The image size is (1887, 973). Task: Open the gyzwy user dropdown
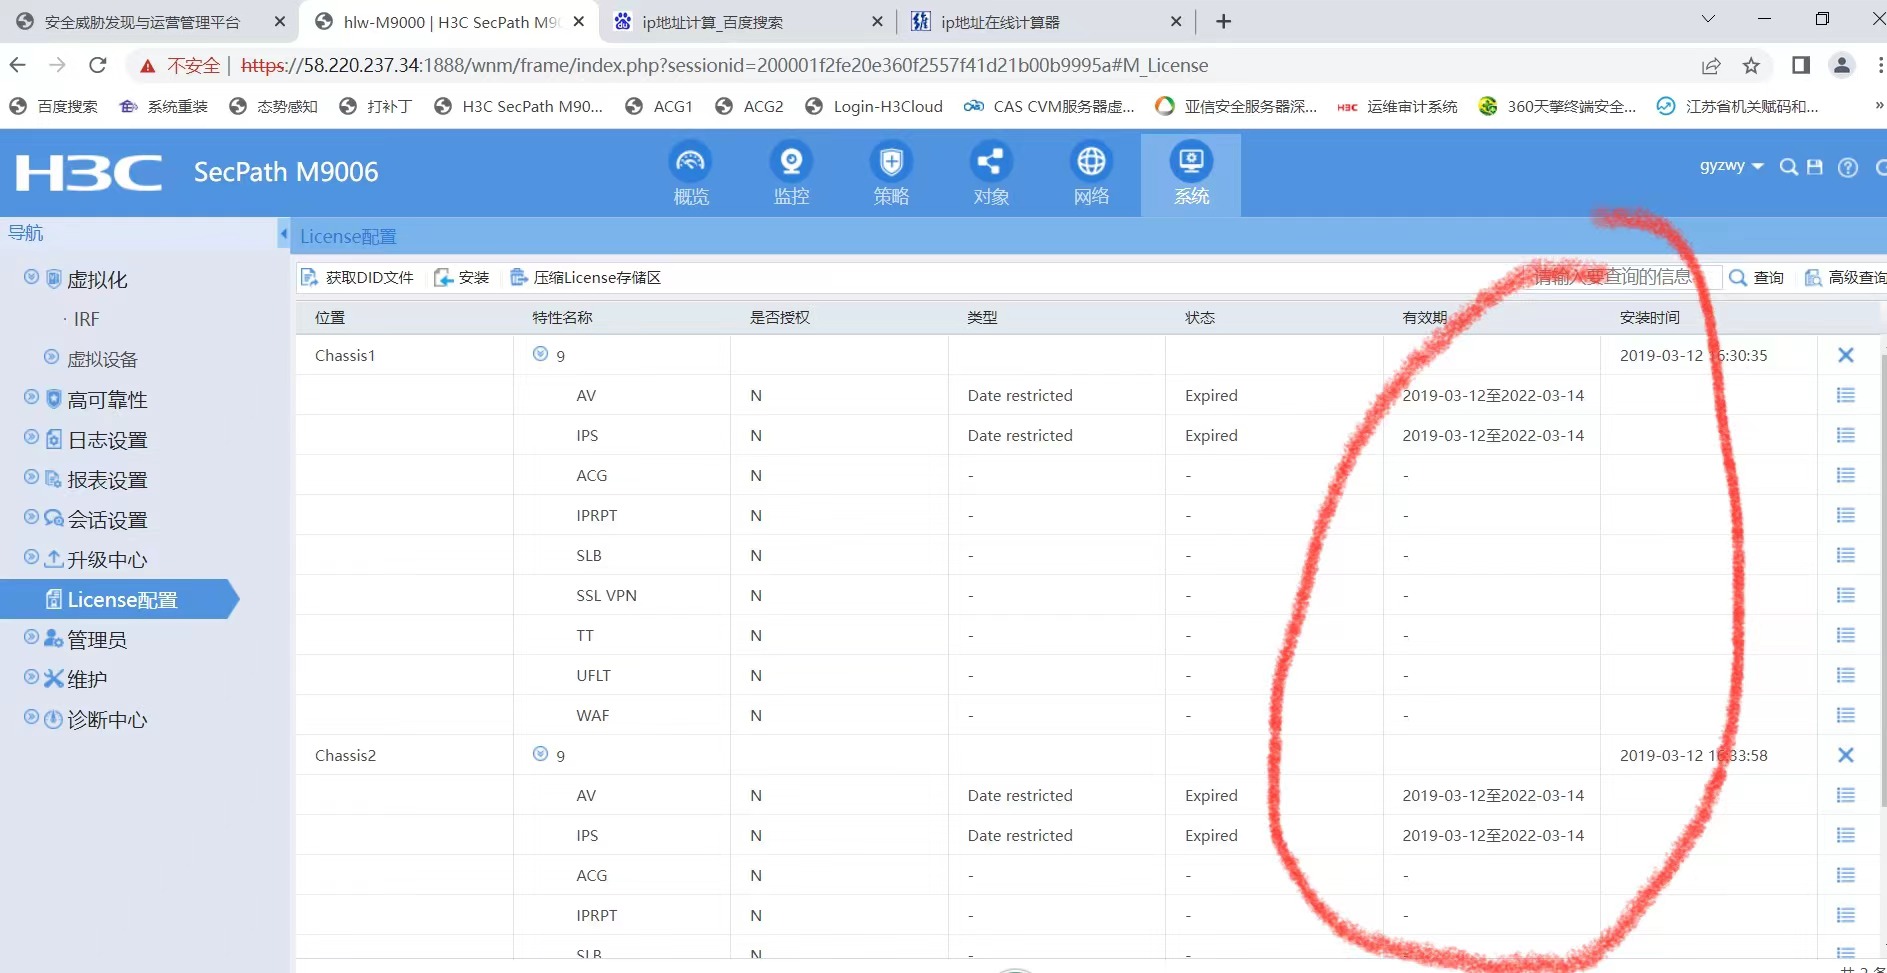(x=1731, y=166)
